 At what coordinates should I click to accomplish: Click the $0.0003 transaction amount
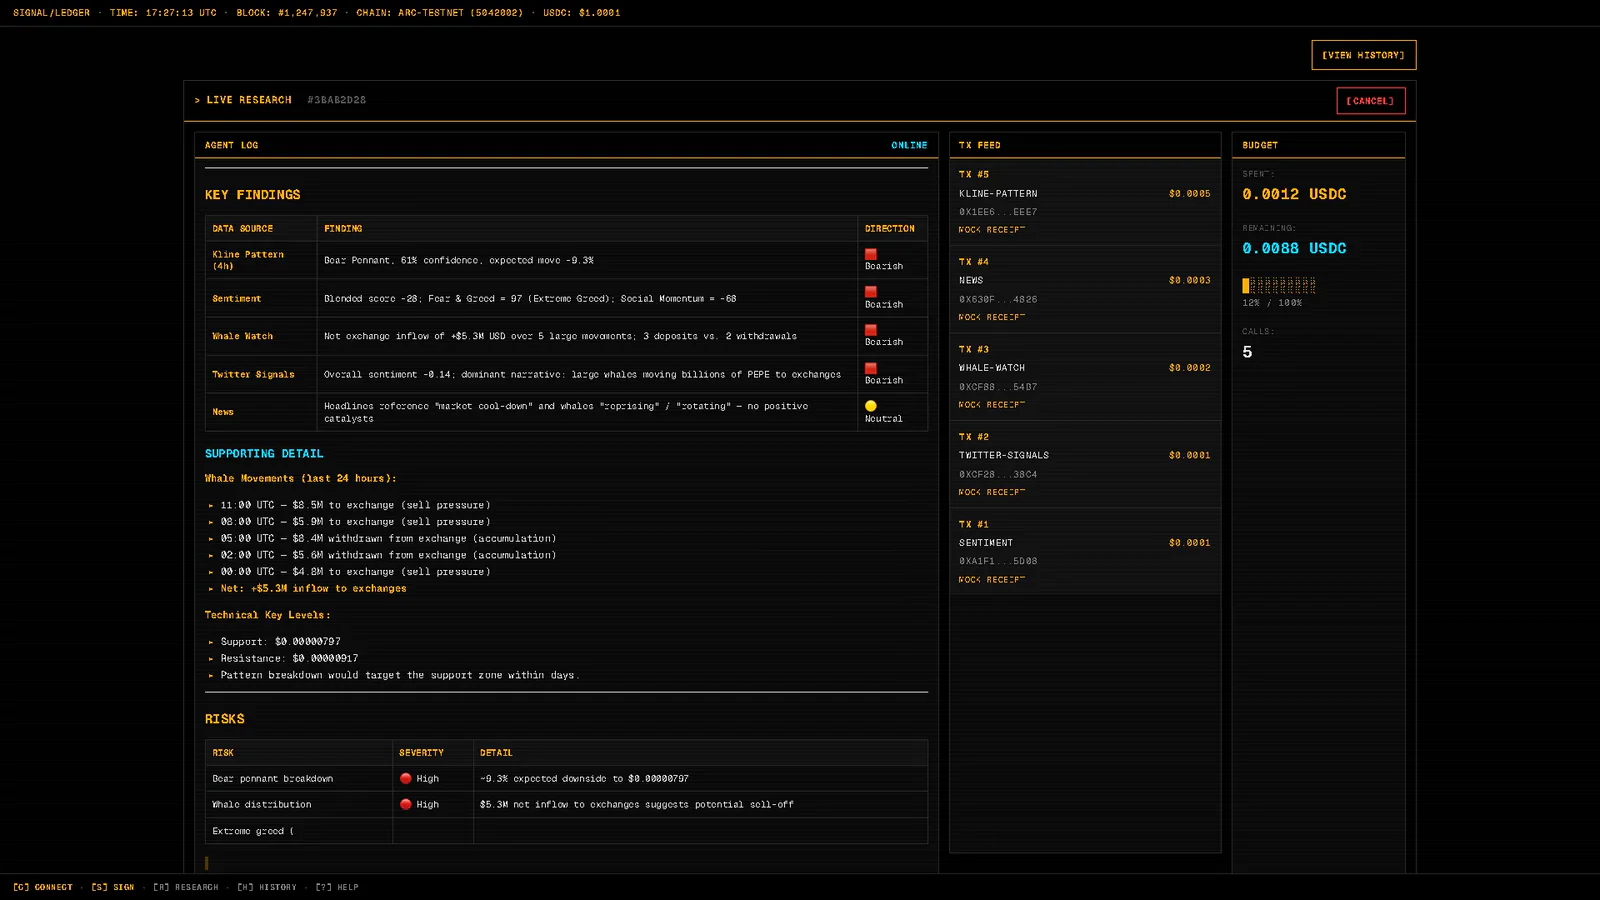[x=1189, y=281]
